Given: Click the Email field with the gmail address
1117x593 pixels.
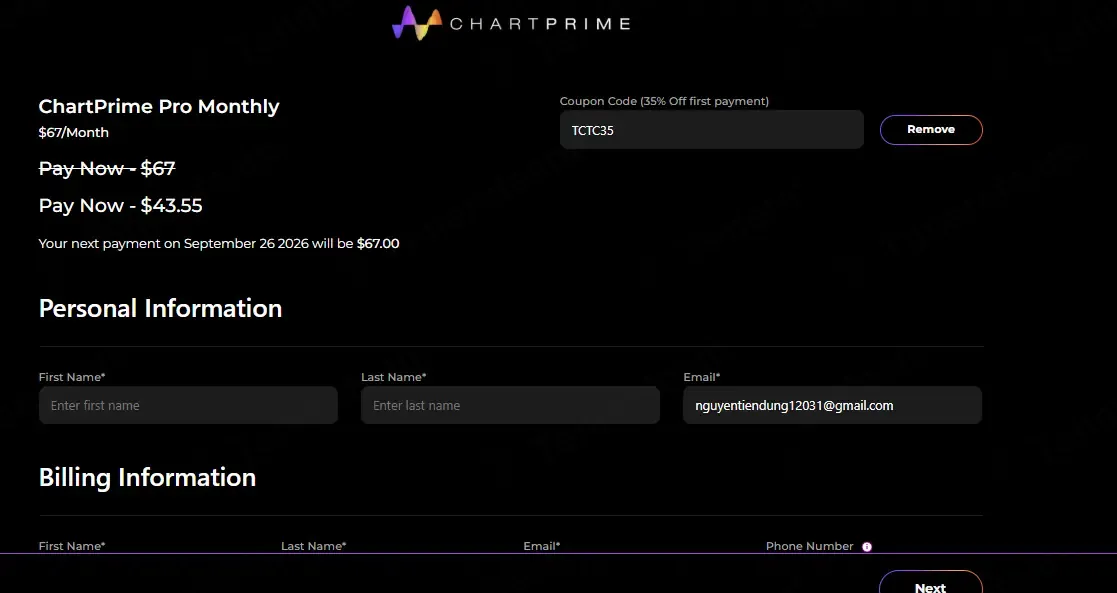Looking at the screenshot, I should tap(833, 406).
